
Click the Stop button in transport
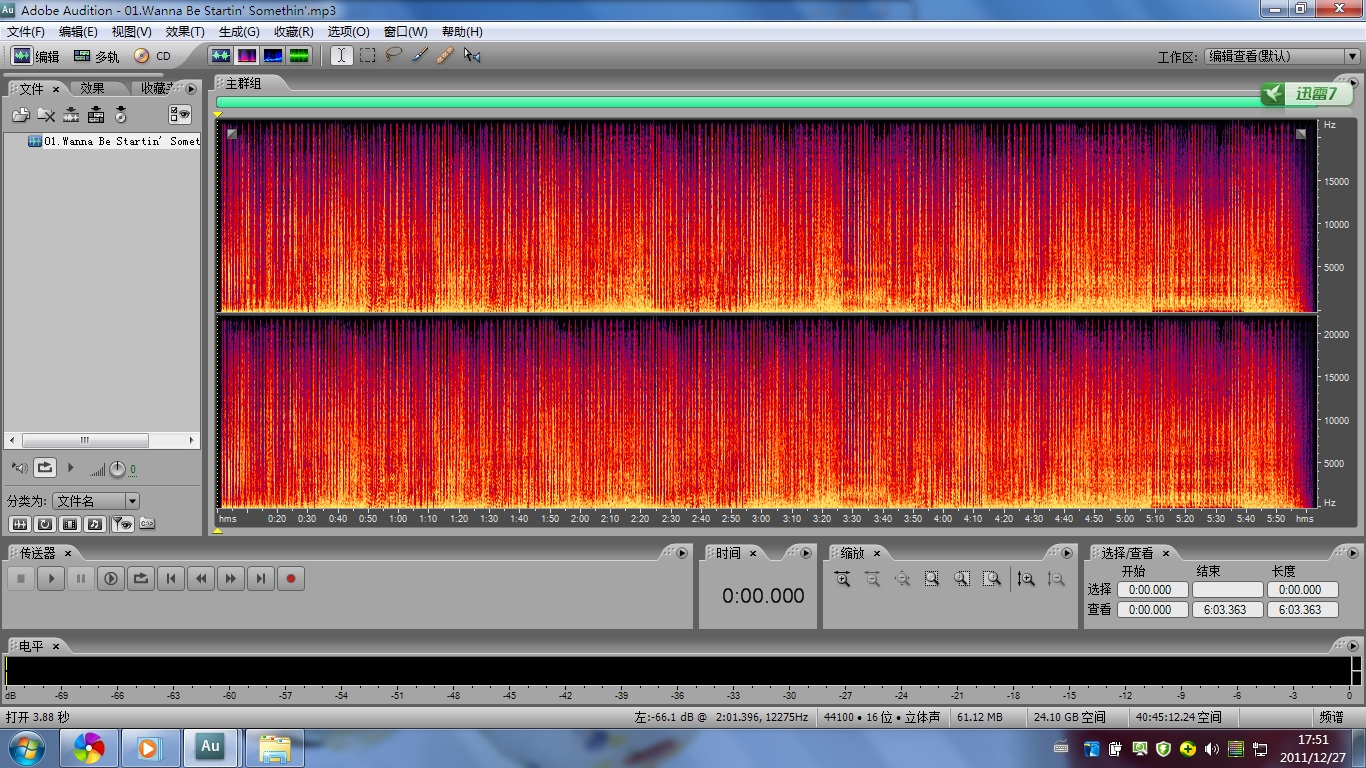(21, 578)
